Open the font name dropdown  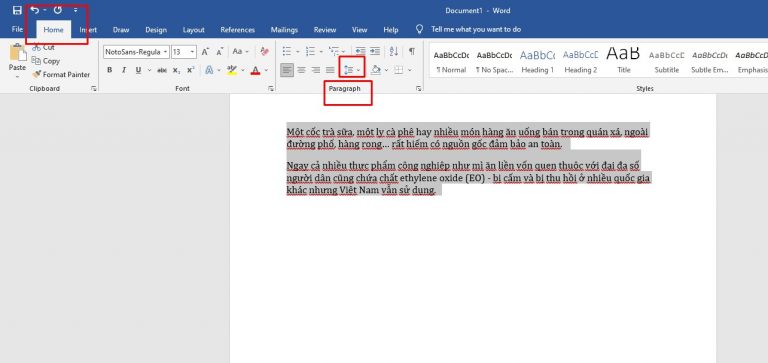(166, 51)
